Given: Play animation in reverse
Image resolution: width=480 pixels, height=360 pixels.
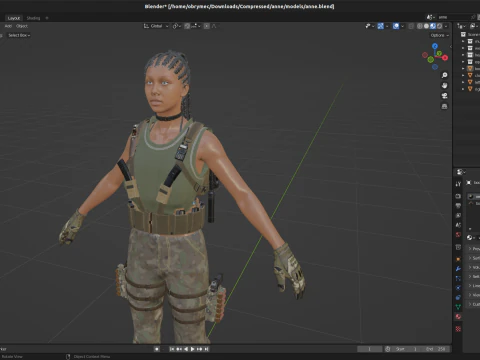Looking at the screenshot, I should click(186, 349).
